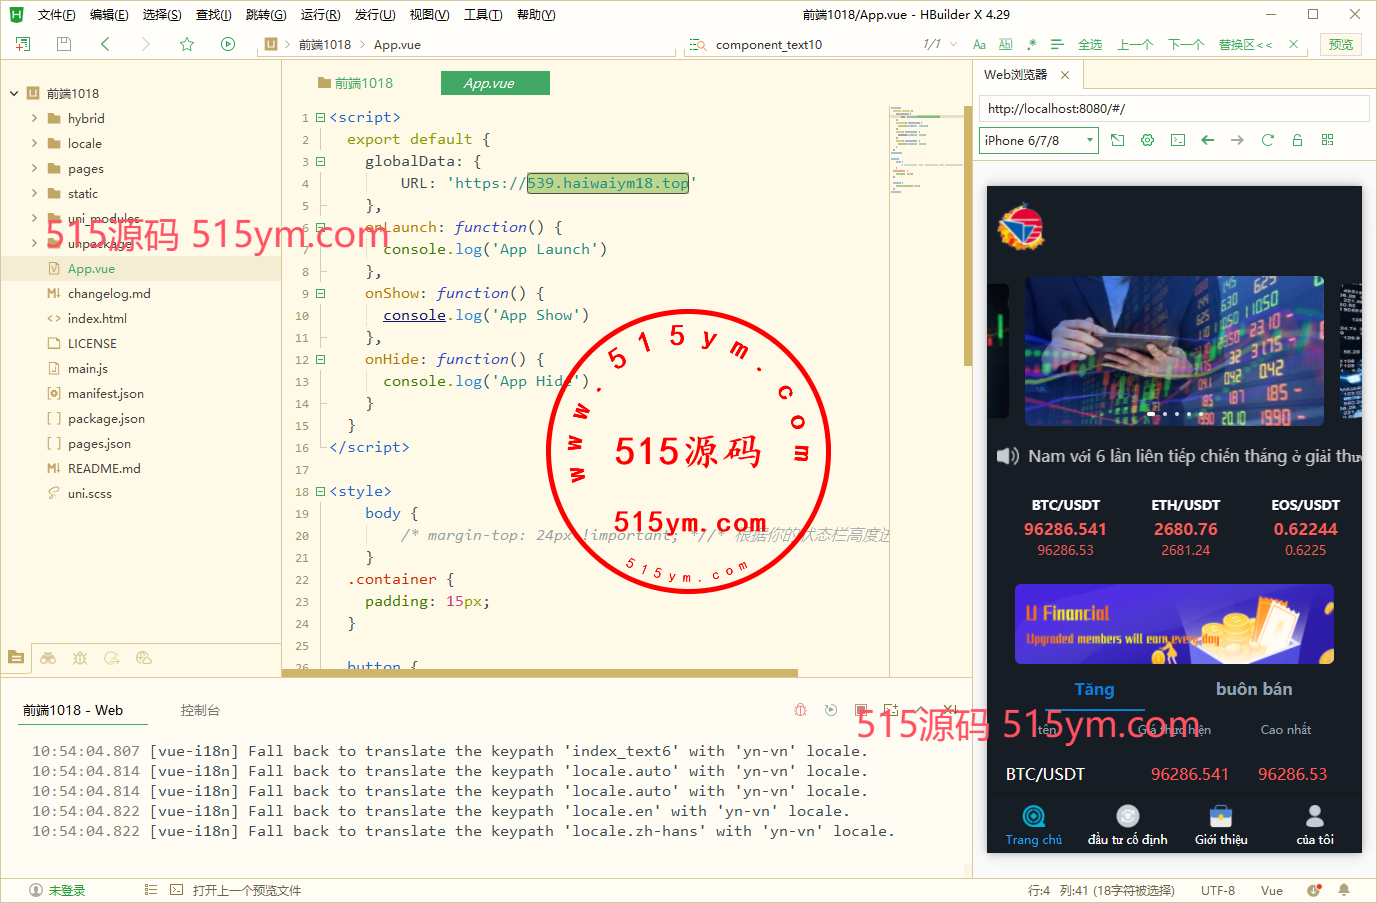1377x903 pixels.
Task: Open browser settings gear icon
Action: [x=1147, y=140]
